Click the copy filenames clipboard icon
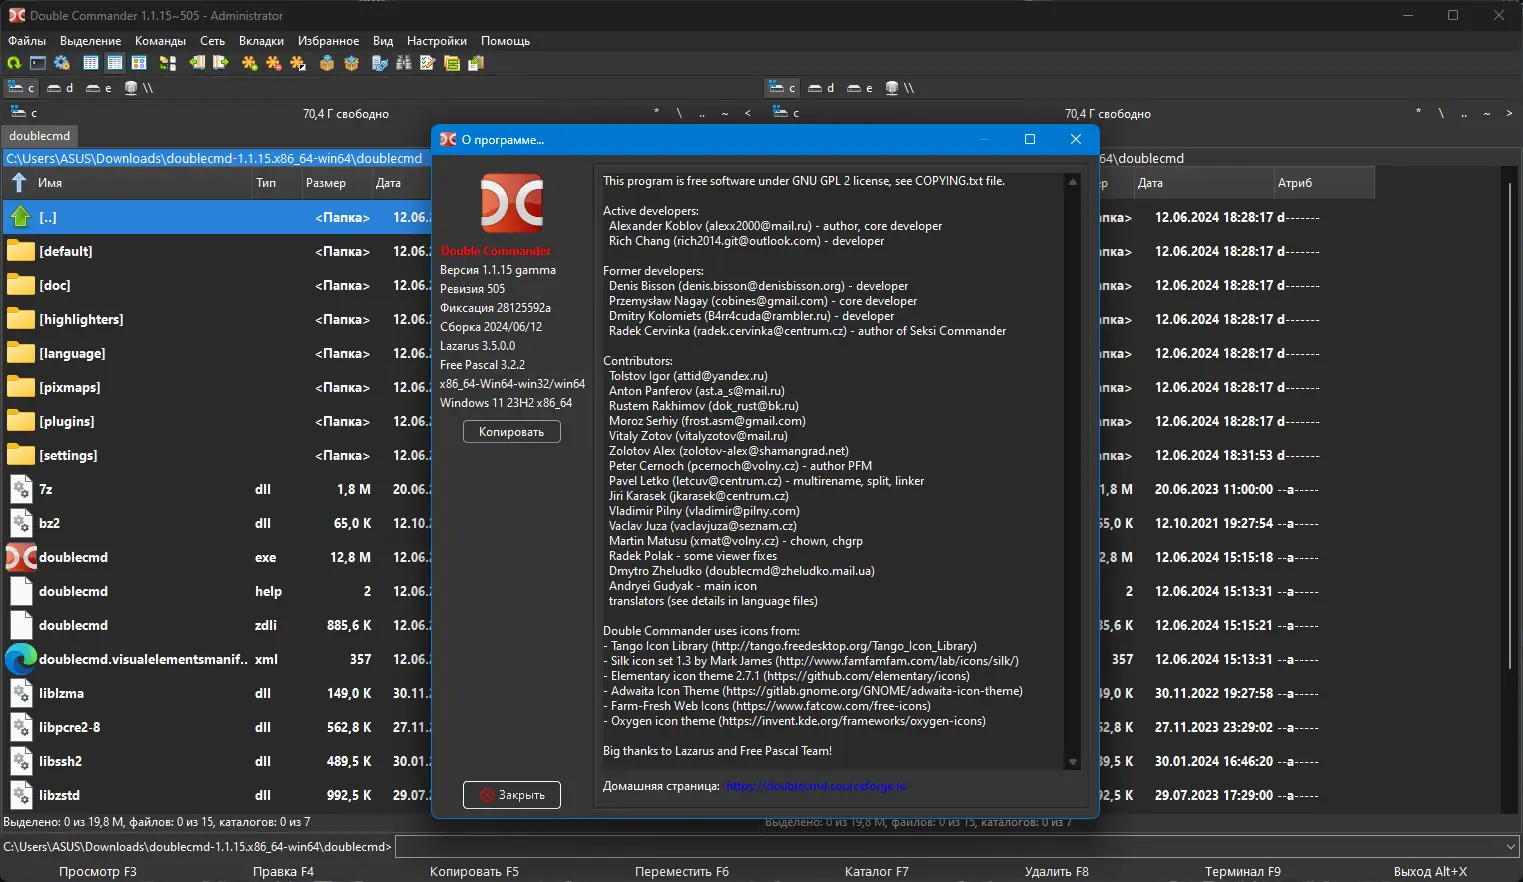 475,63
